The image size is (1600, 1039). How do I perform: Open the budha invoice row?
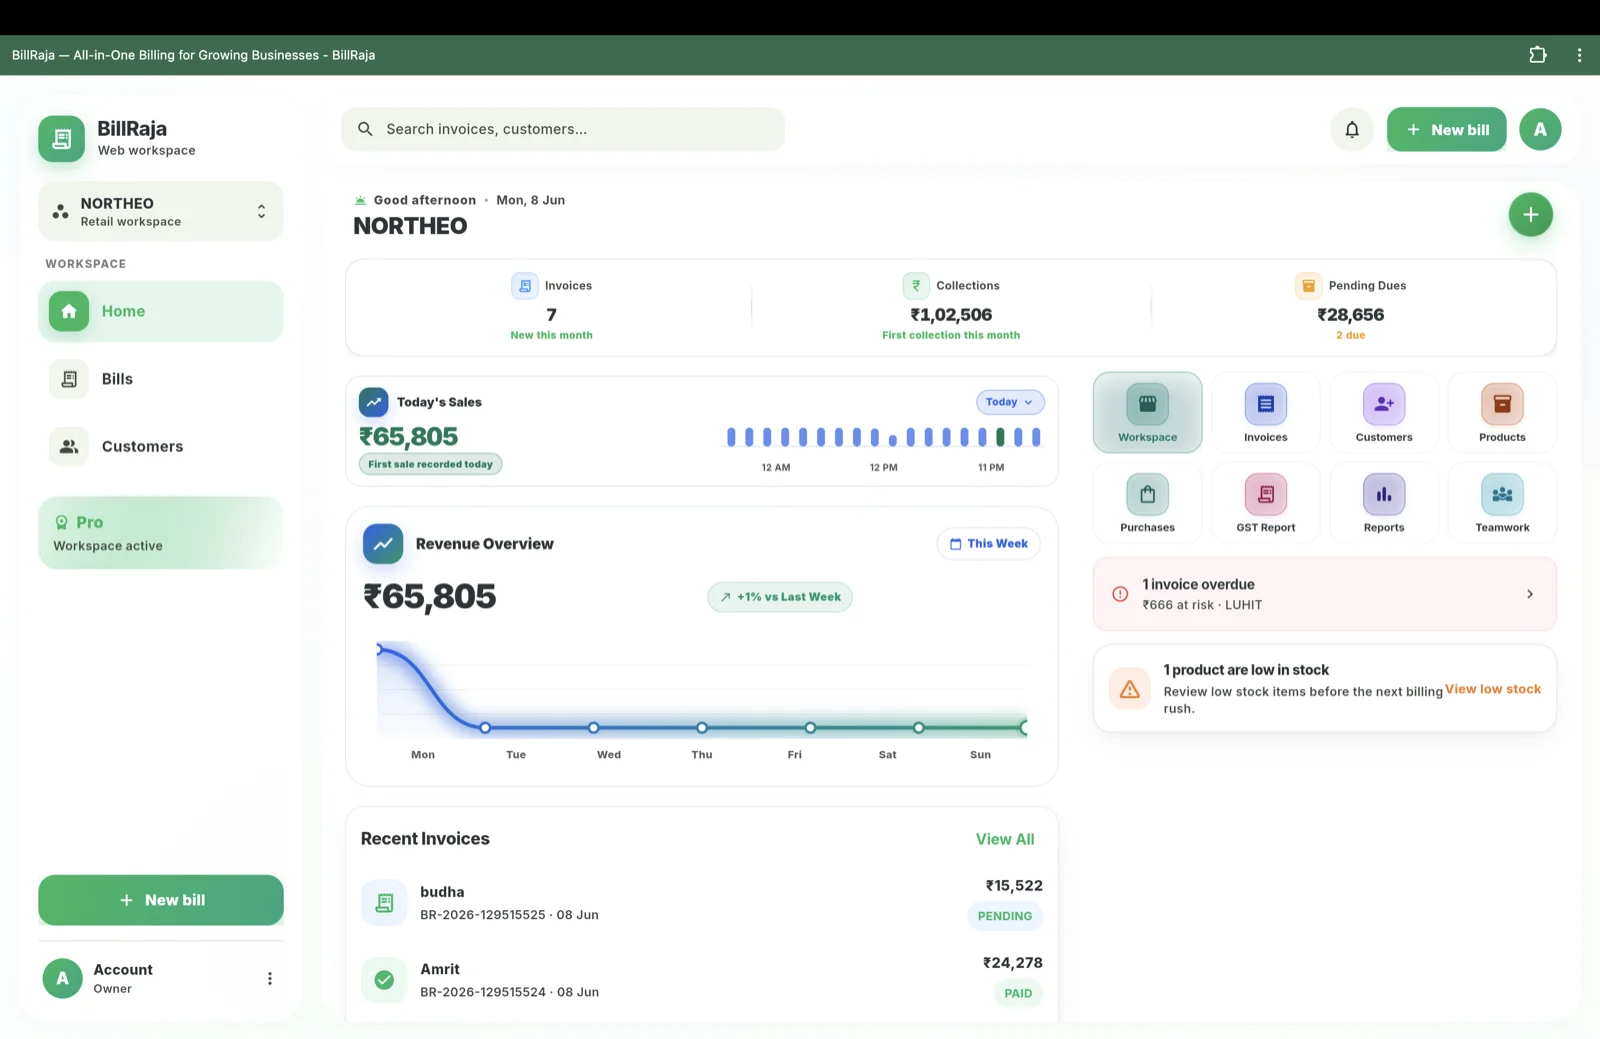point(702,903)
